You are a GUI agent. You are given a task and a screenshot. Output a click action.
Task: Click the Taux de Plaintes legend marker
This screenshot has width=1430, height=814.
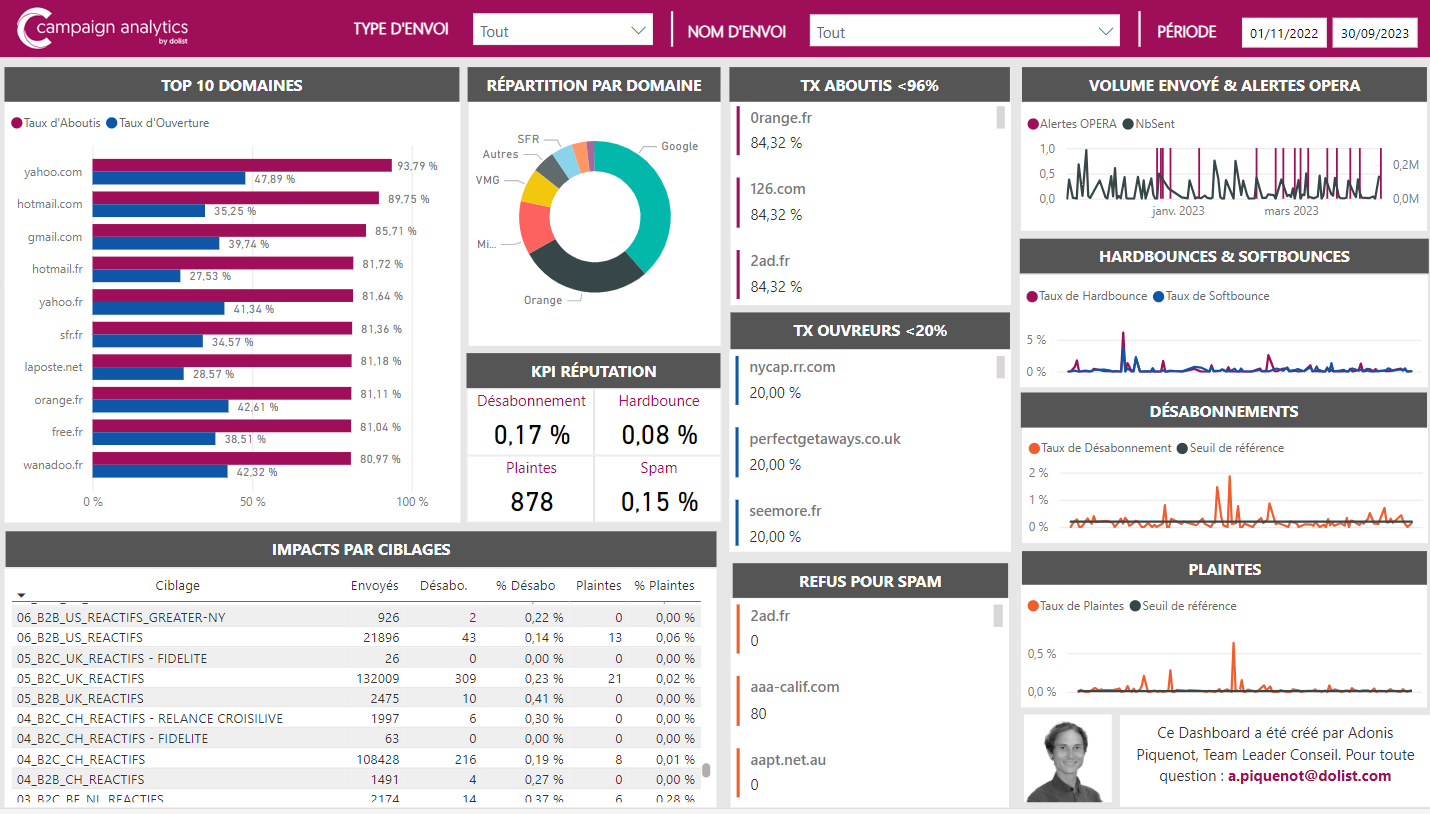click(1034, 606)
